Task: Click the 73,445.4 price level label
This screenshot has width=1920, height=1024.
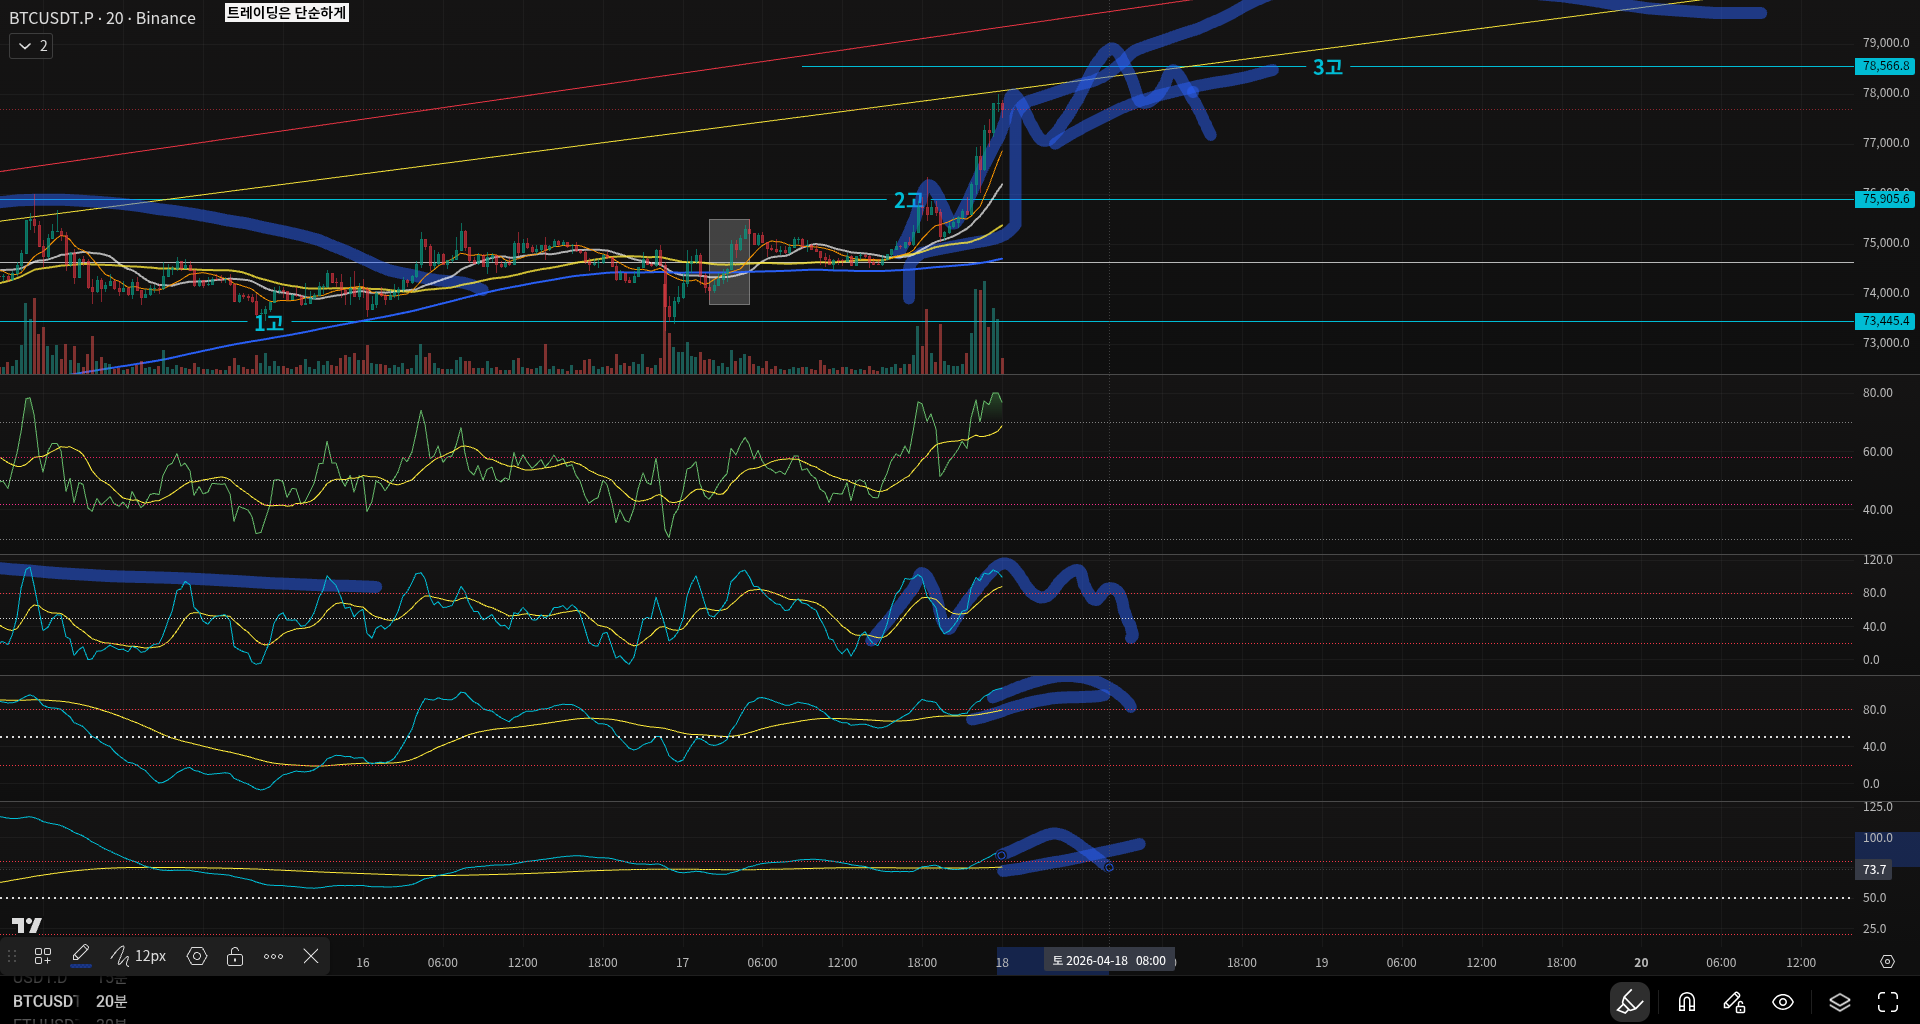Action: pos(1885,321)
